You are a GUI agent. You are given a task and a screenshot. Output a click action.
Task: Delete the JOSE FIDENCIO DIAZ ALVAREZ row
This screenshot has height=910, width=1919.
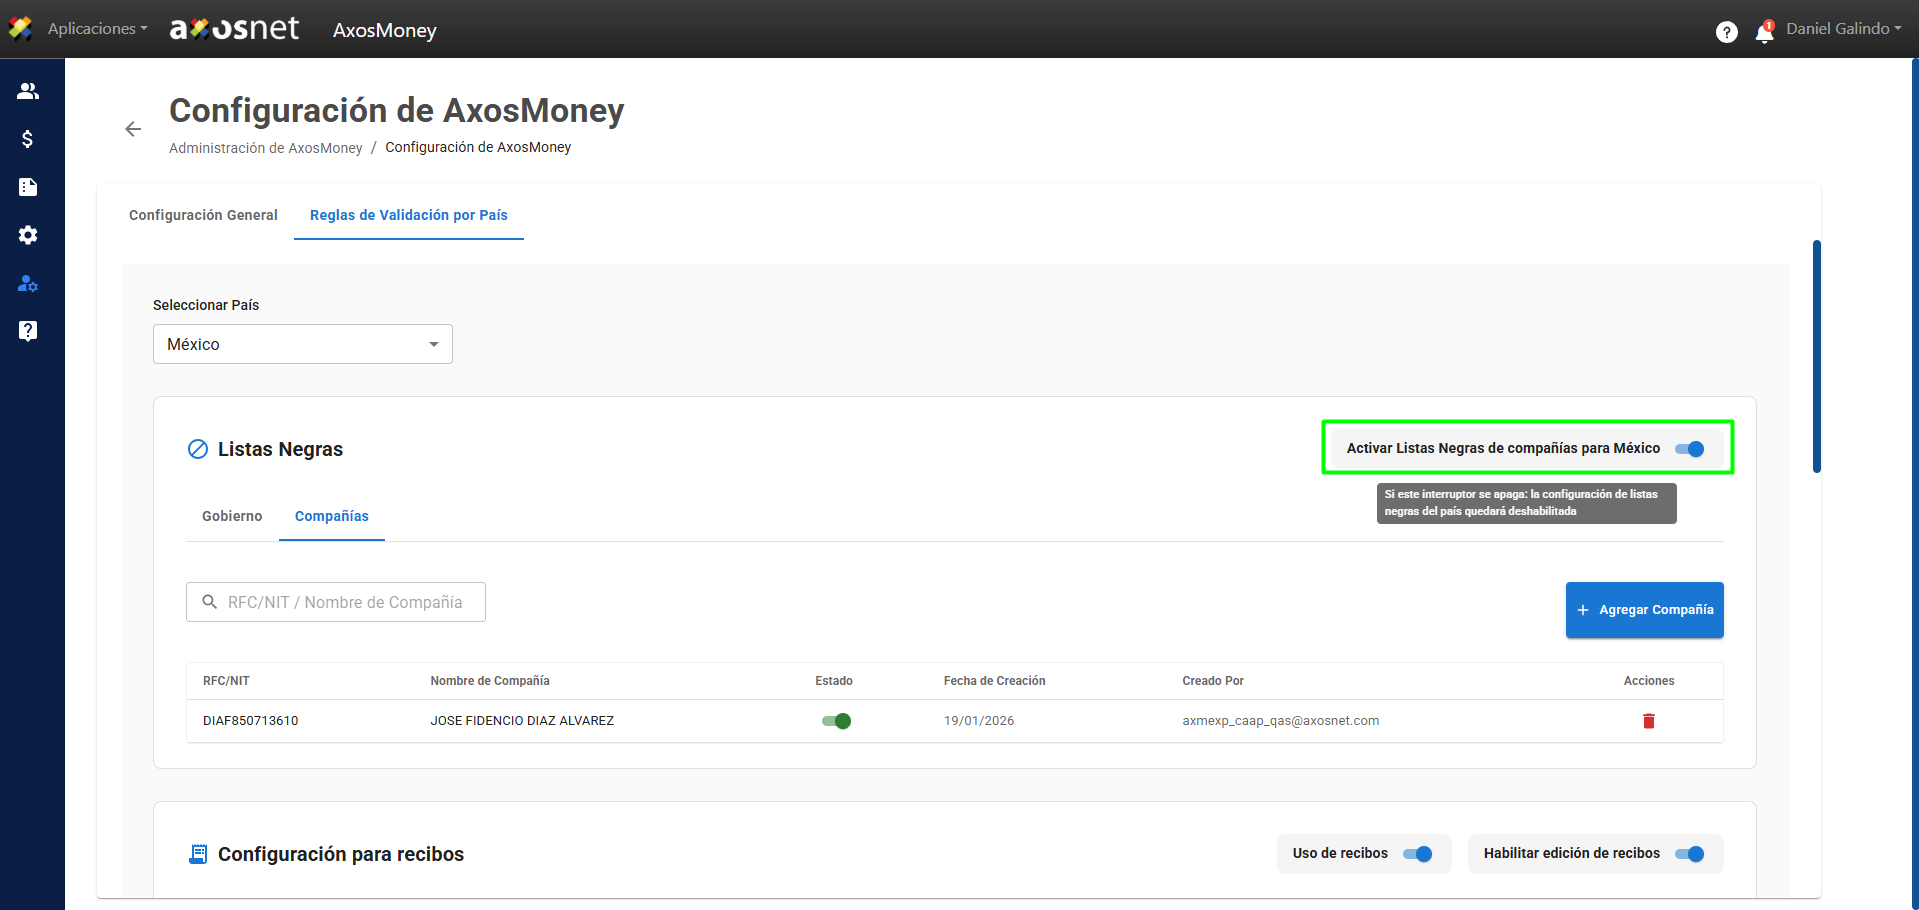coord(1649,721)
